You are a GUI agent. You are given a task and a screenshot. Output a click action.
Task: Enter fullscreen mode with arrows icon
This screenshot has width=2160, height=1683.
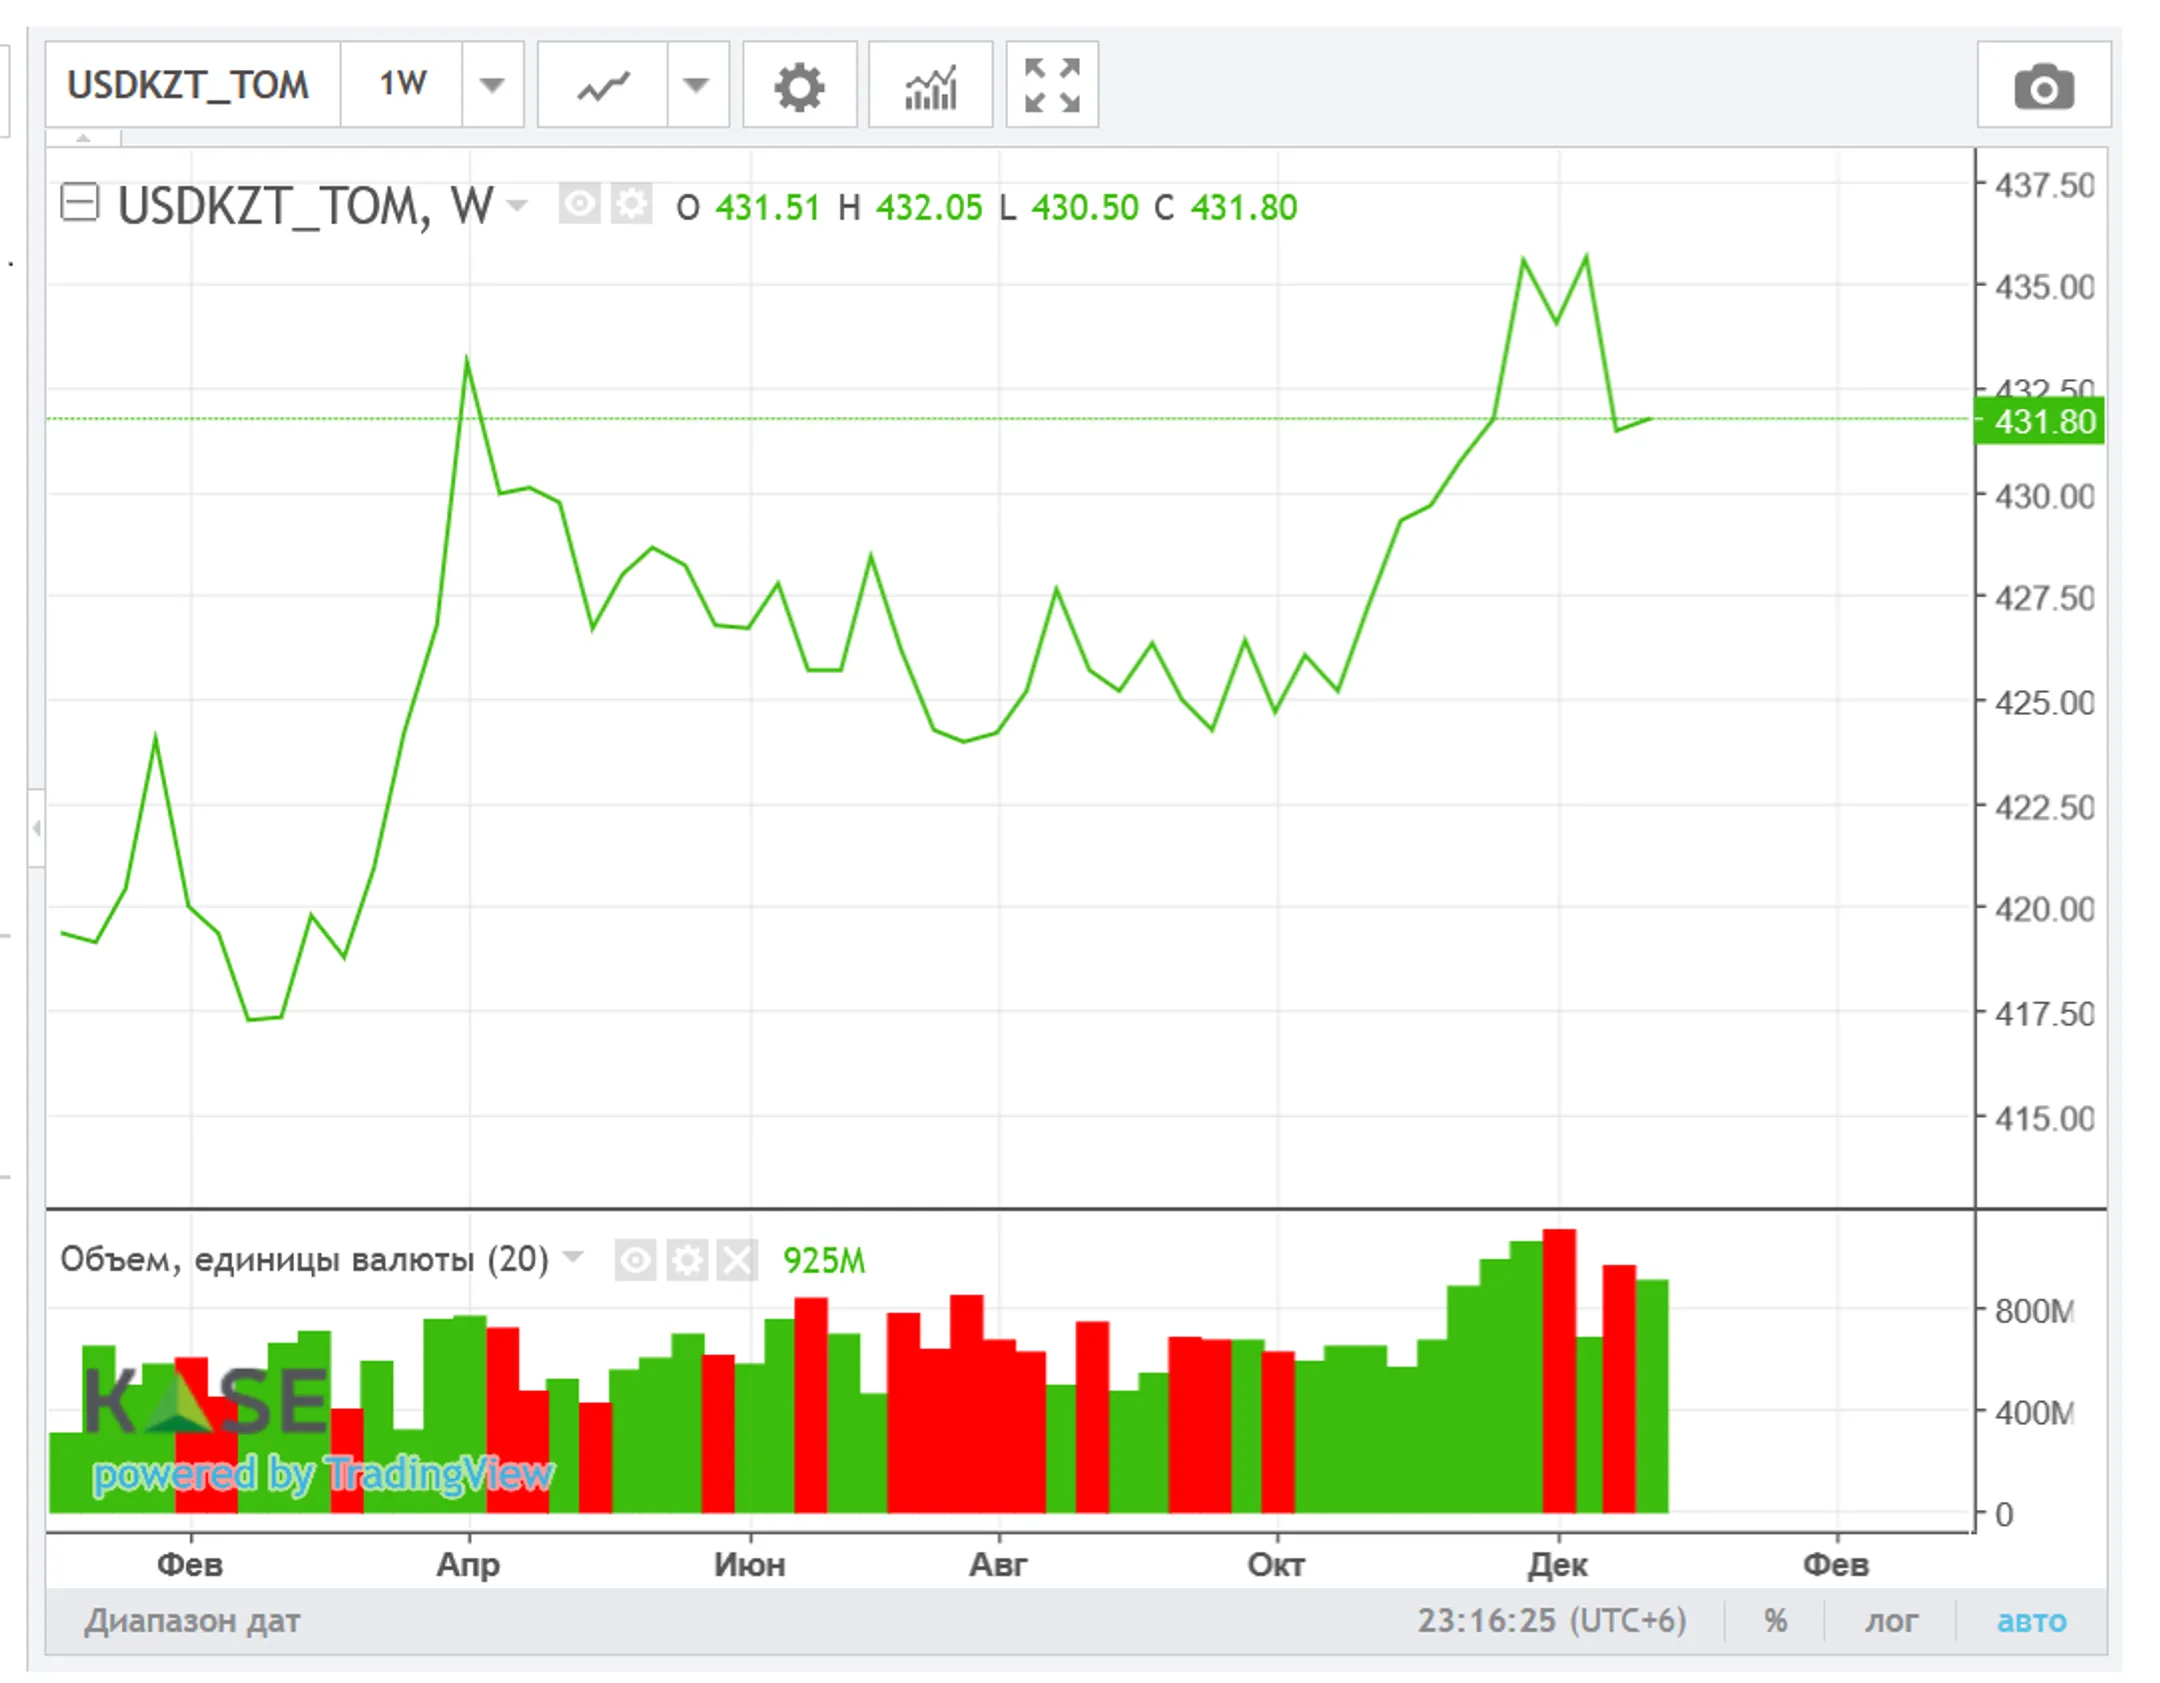coord(1051,85)
